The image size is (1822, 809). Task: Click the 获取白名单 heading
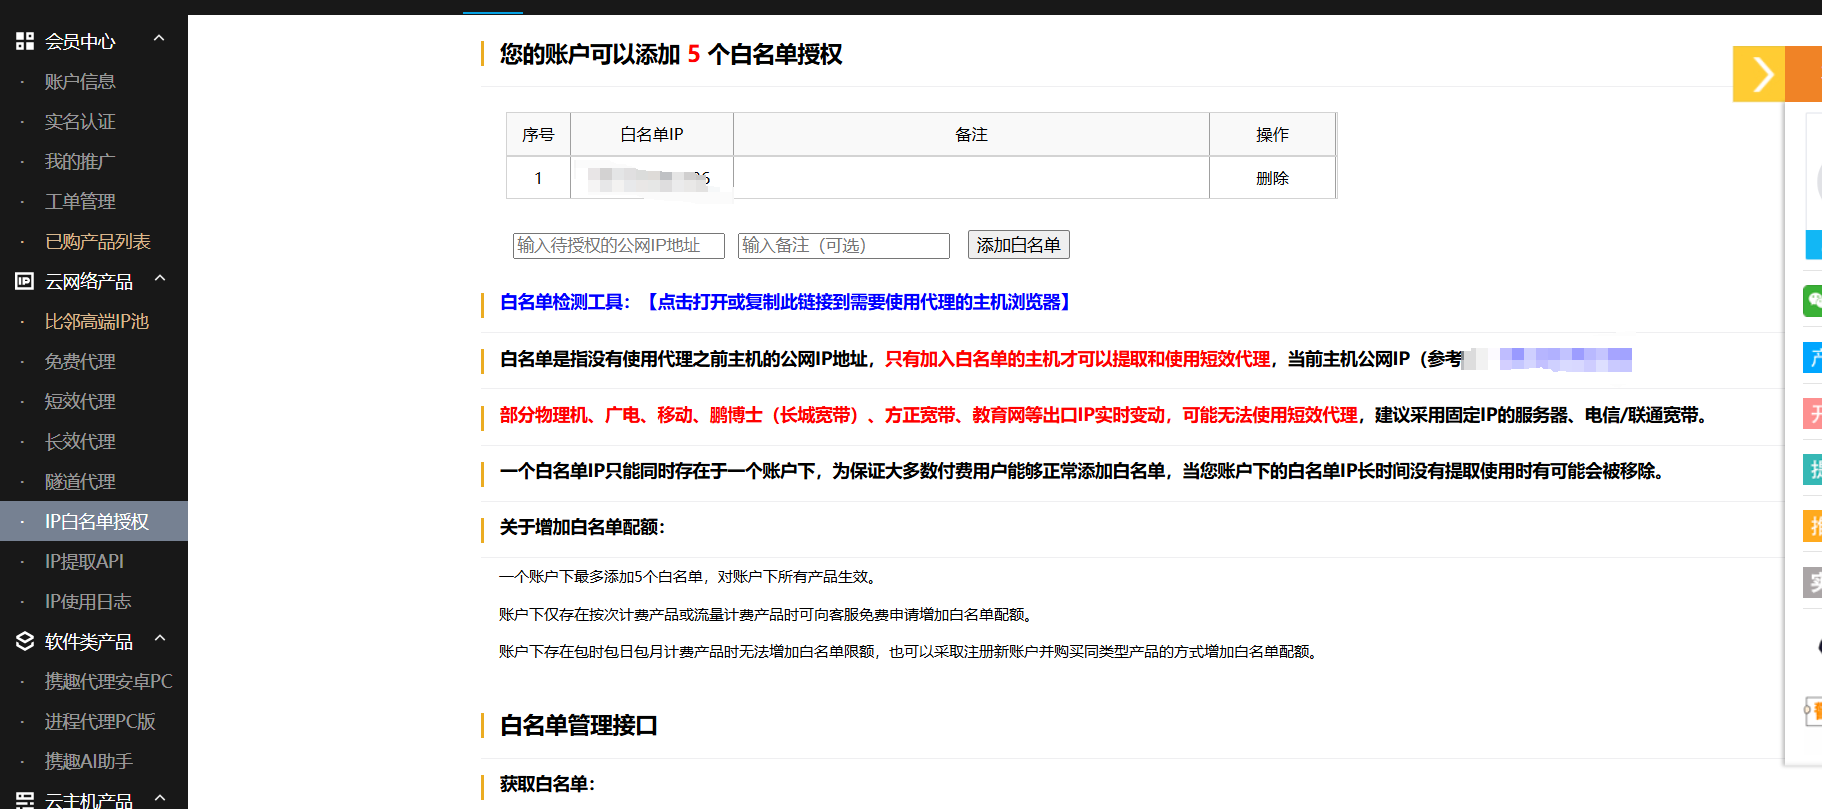547,784
